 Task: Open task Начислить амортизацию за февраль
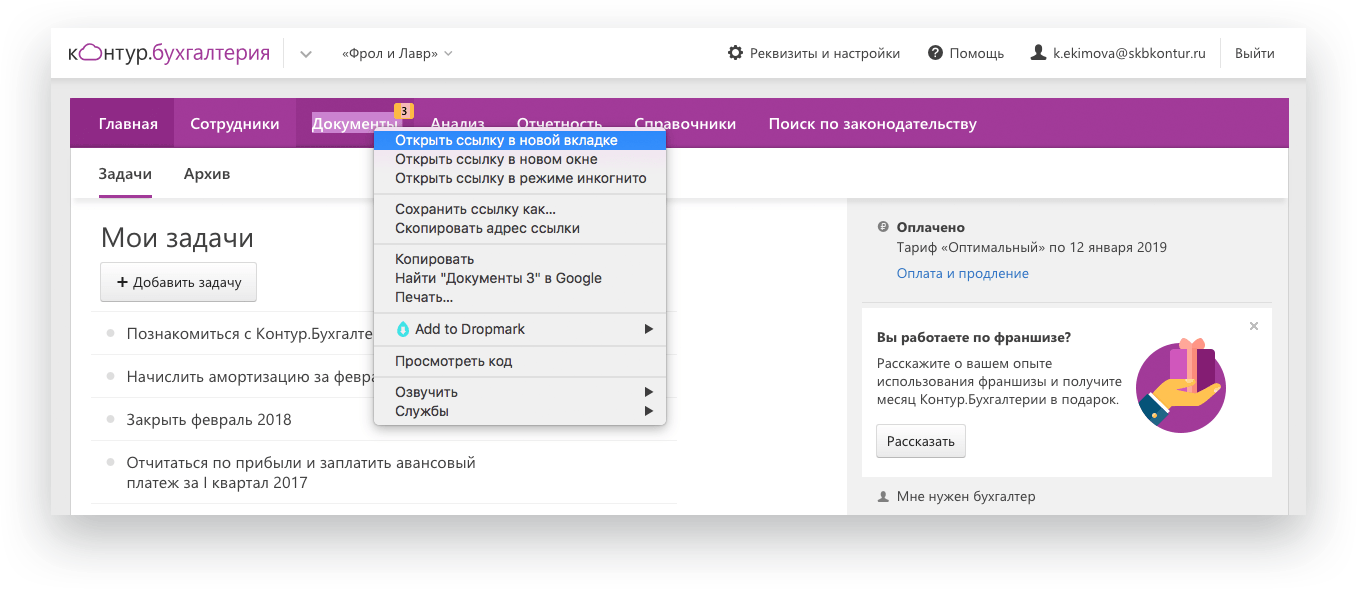[250, 376]
